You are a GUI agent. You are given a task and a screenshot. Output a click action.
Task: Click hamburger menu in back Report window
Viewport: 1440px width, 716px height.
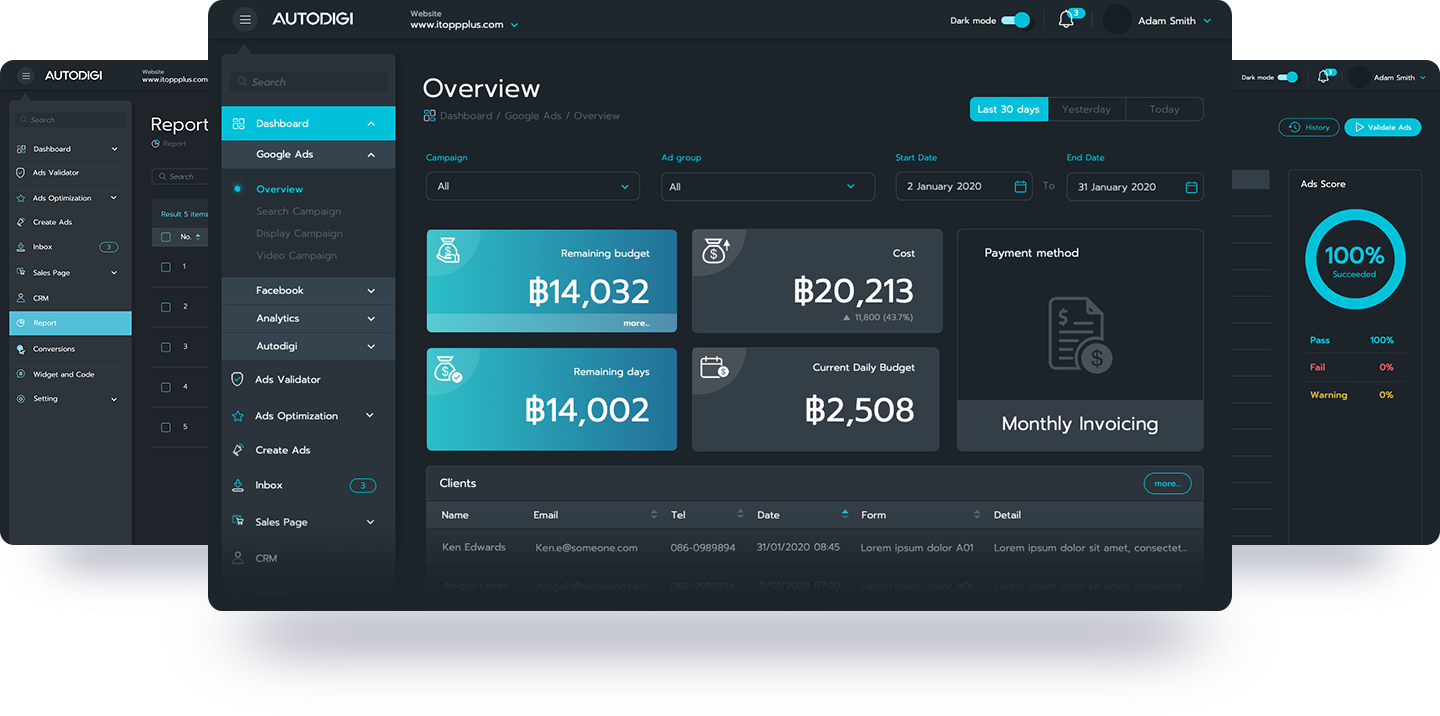click(26, 76)
